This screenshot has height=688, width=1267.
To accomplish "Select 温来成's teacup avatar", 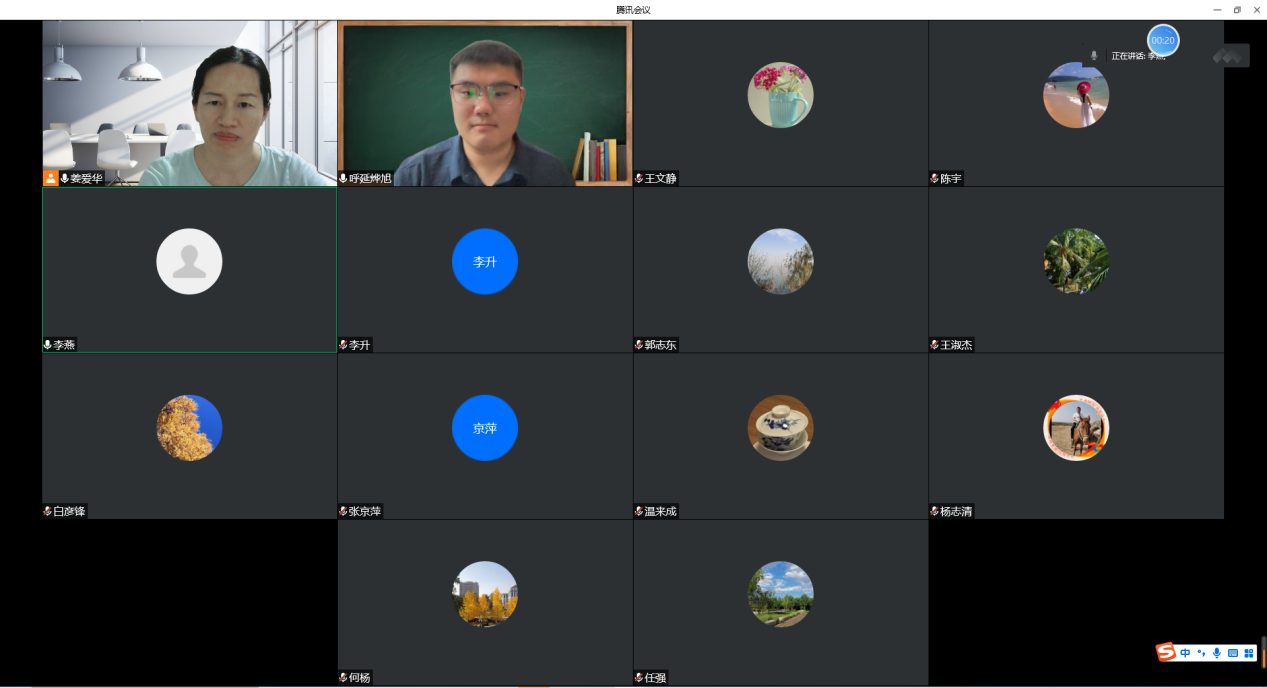I will click(x=780, y=428).
